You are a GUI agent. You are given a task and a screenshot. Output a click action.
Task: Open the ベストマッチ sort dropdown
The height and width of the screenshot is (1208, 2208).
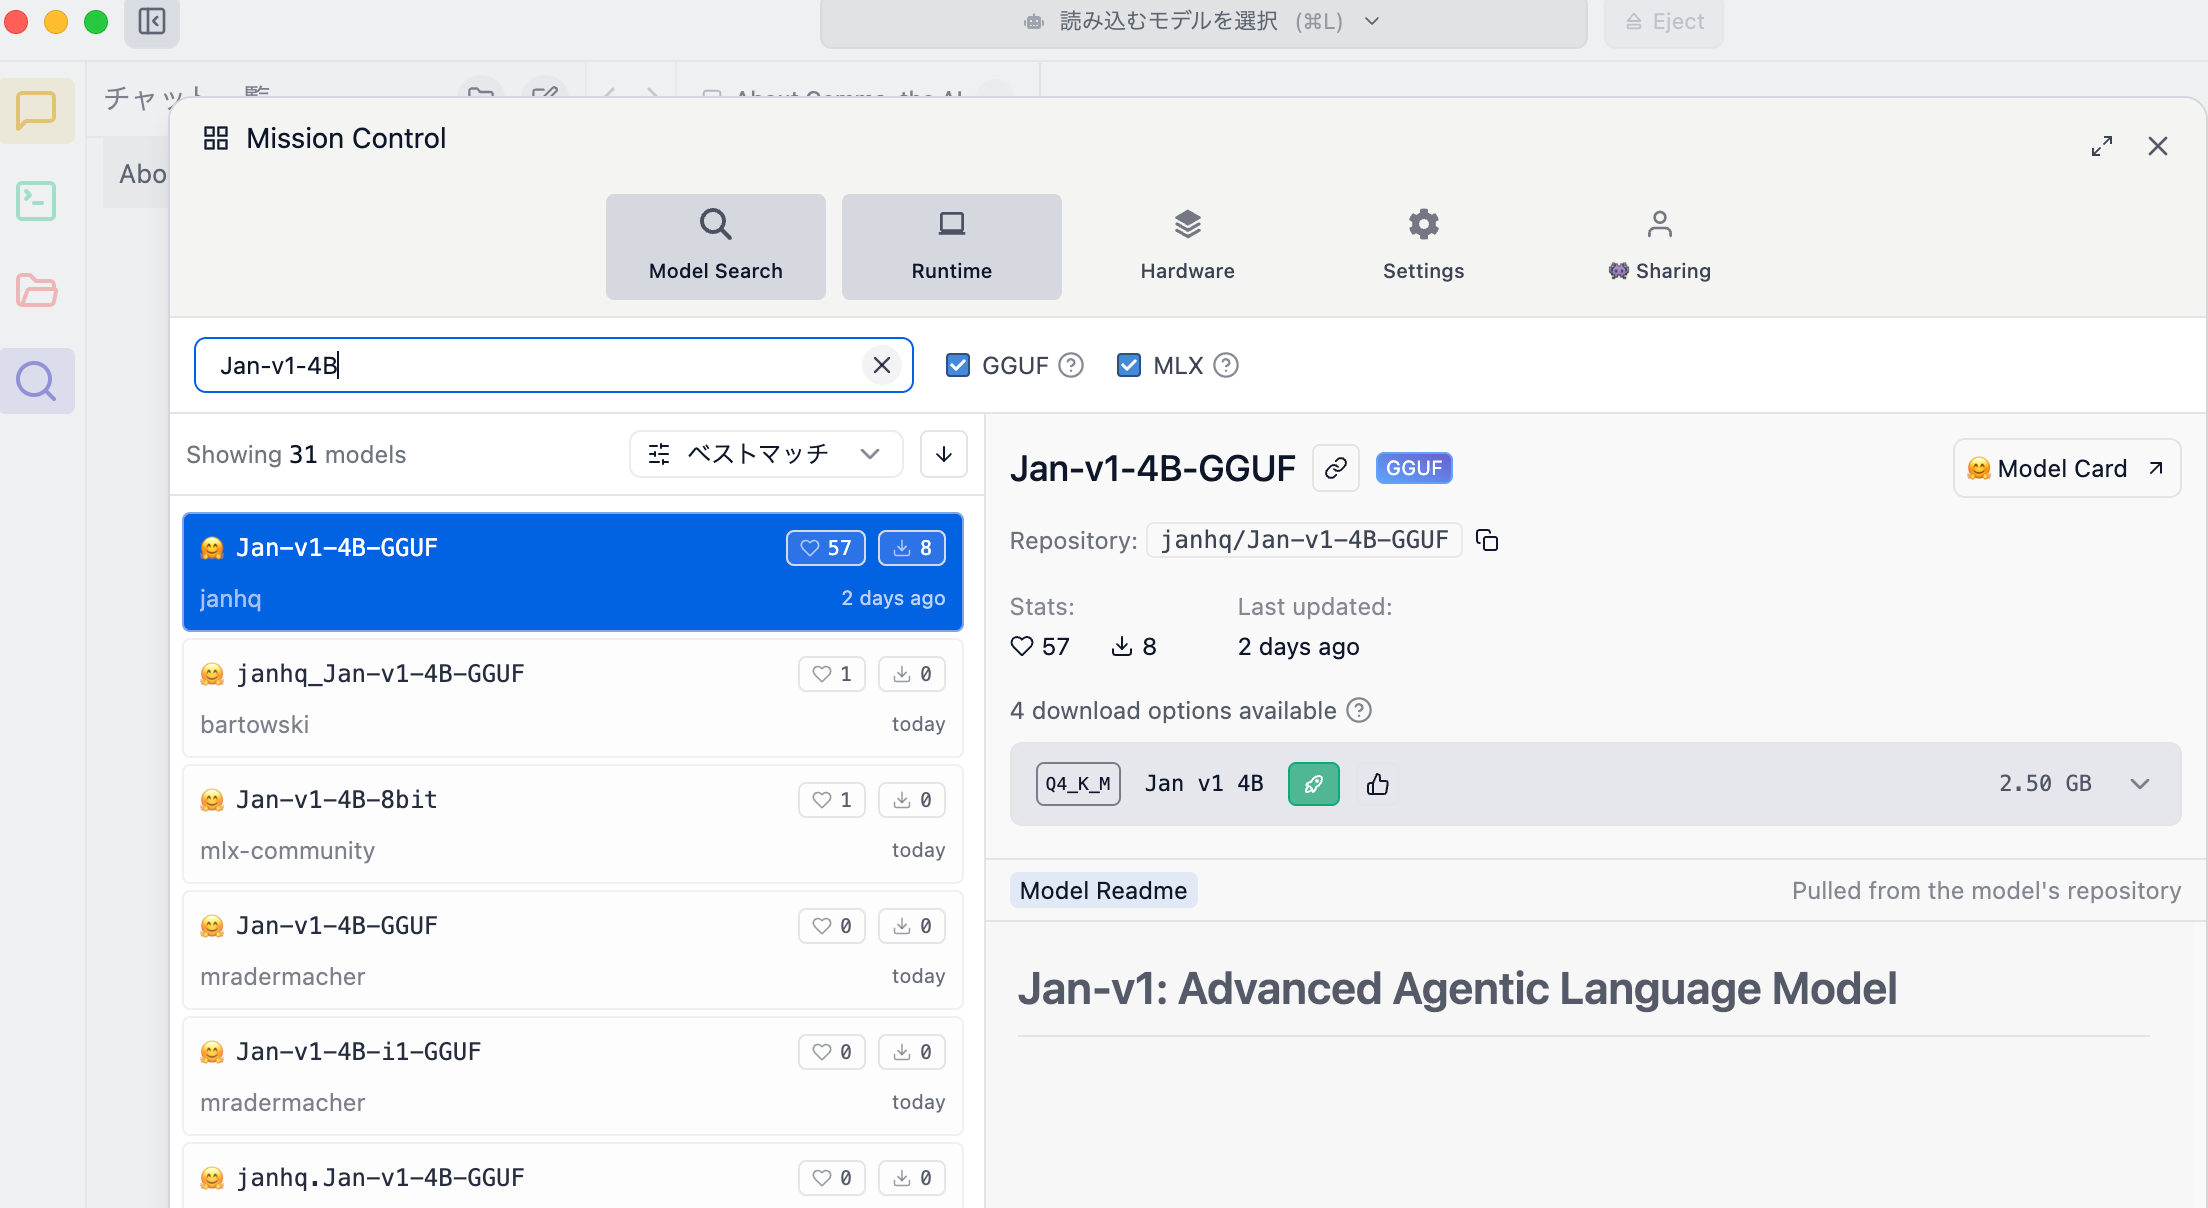tap(765, 454)
